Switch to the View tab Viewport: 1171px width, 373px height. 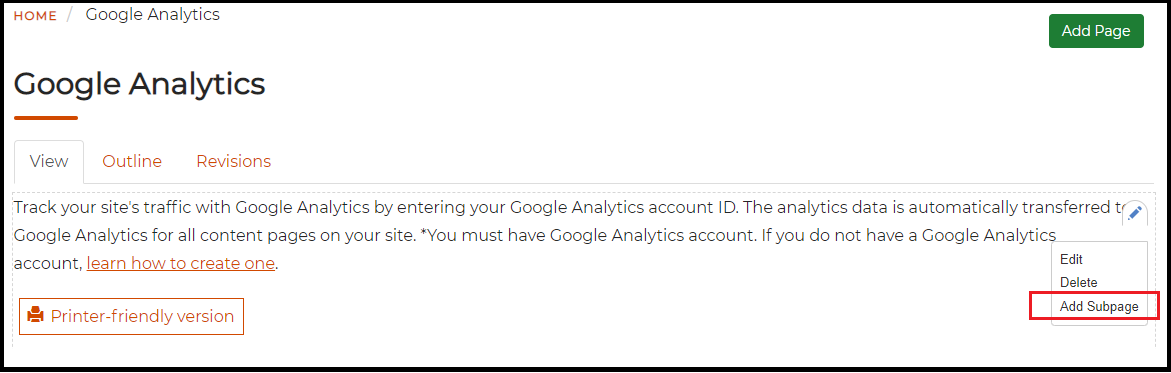(x=49, y=161)
